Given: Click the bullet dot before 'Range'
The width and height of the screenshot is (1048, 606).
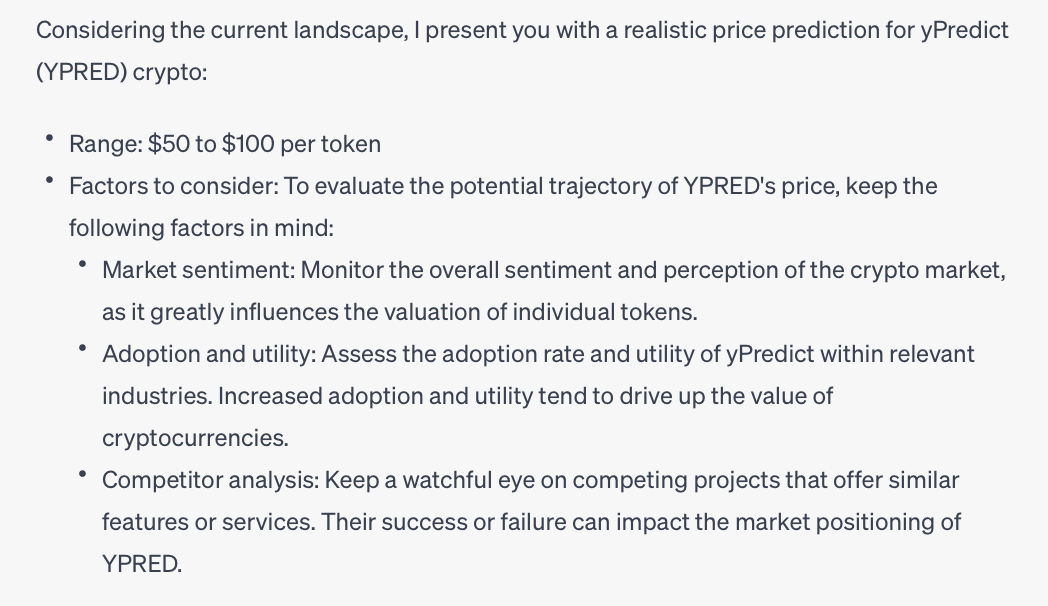Looking at the screenshot, I should pyautogui.click(x=49, y=138).
